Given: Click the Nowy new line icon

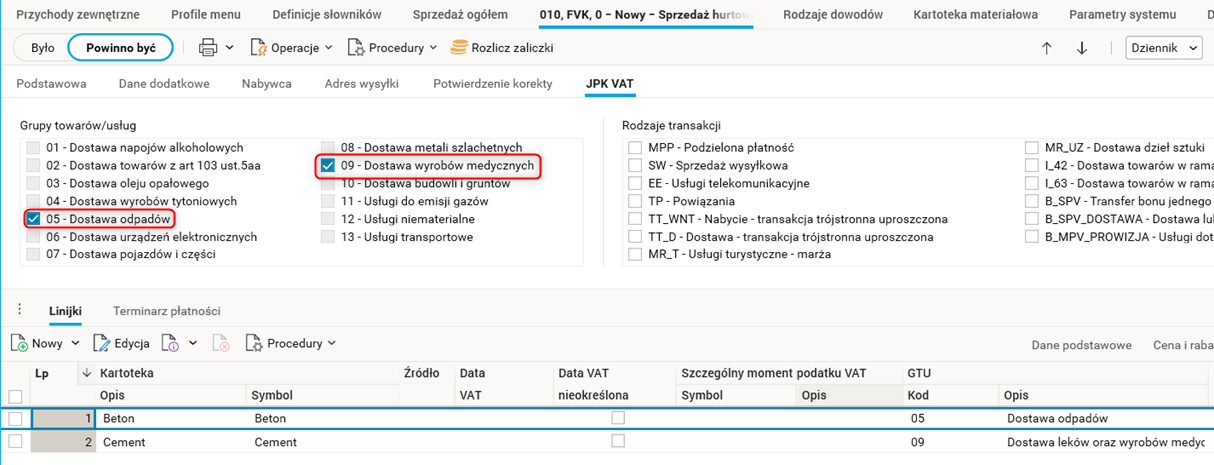Looking at the screenshot, I should tap(20, 343).
